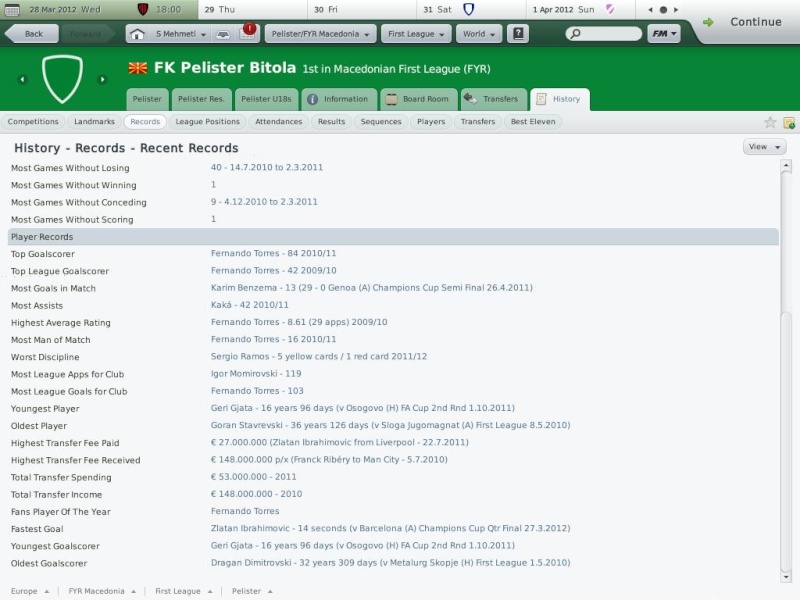The height and width of the screenshot is (600, 800).
Task: Click the help question mark icon
Action: (x=517, y=34)
